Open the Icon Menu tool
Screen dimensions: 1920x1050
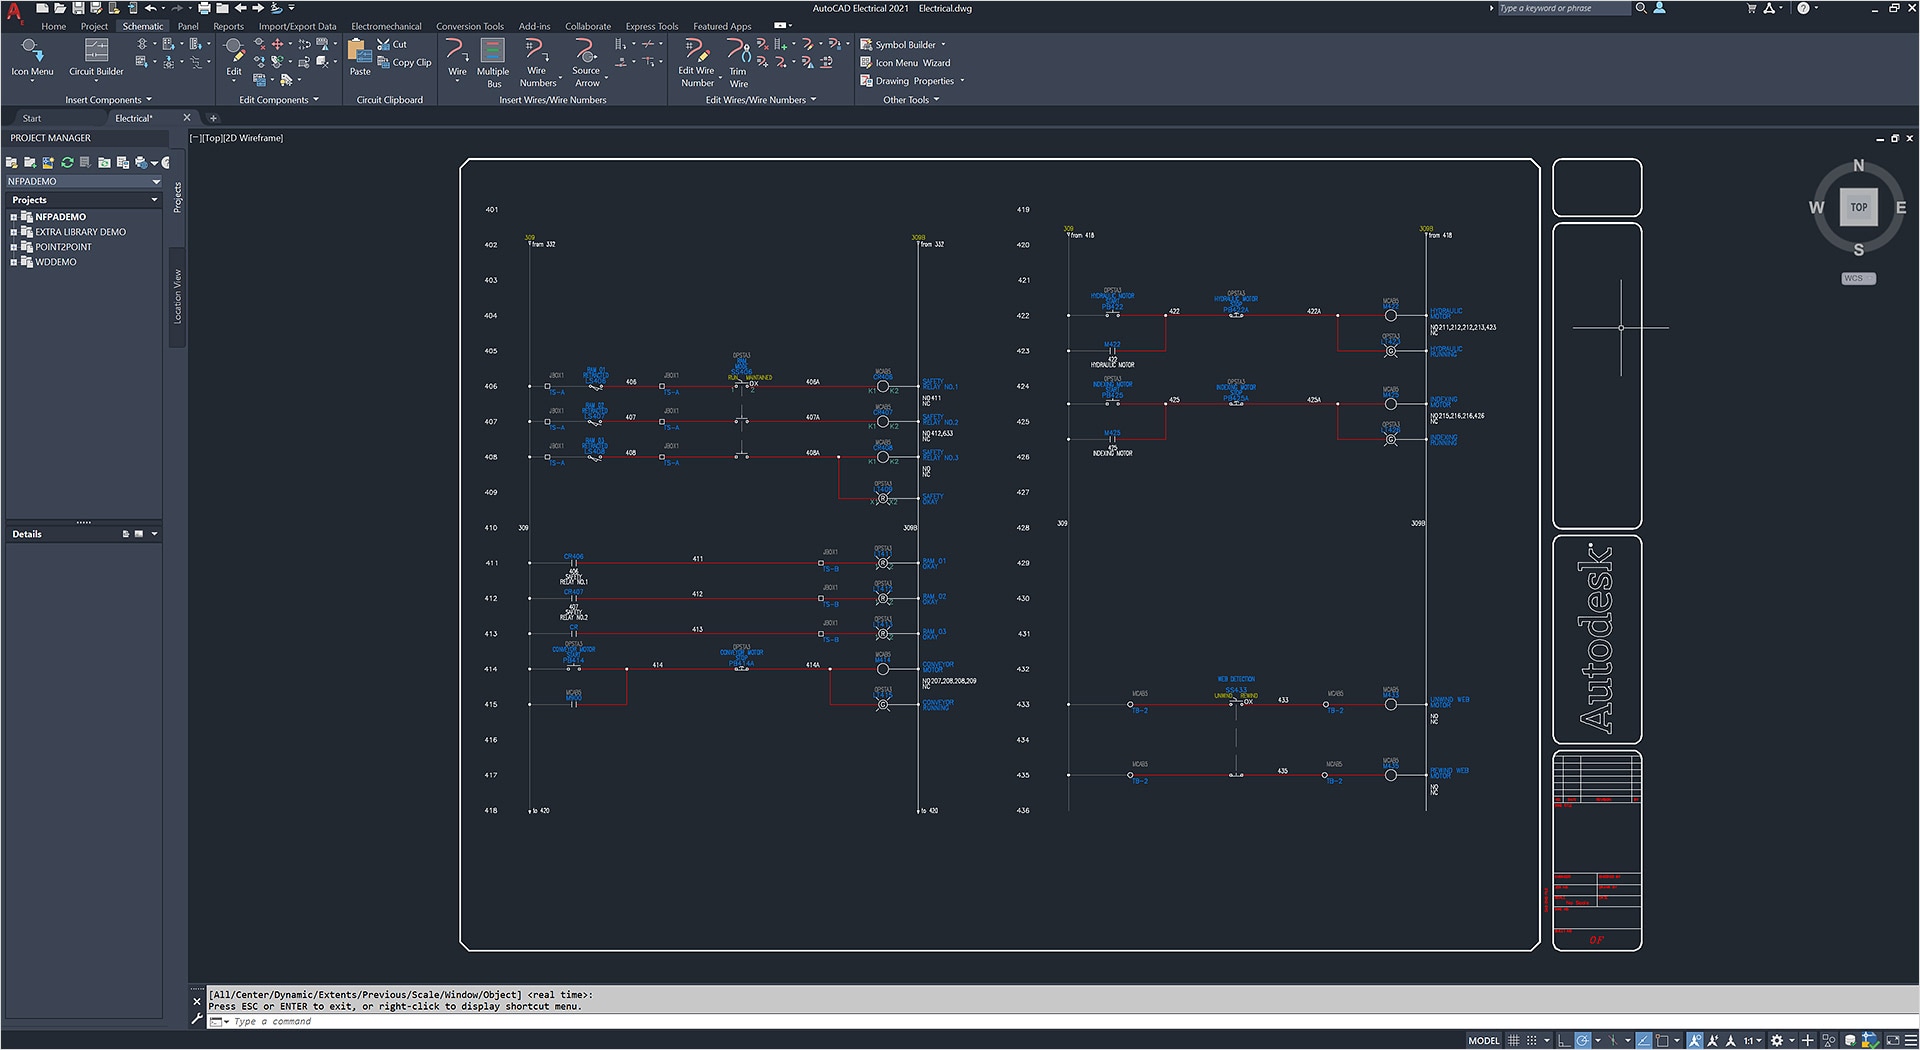[32, 57]
